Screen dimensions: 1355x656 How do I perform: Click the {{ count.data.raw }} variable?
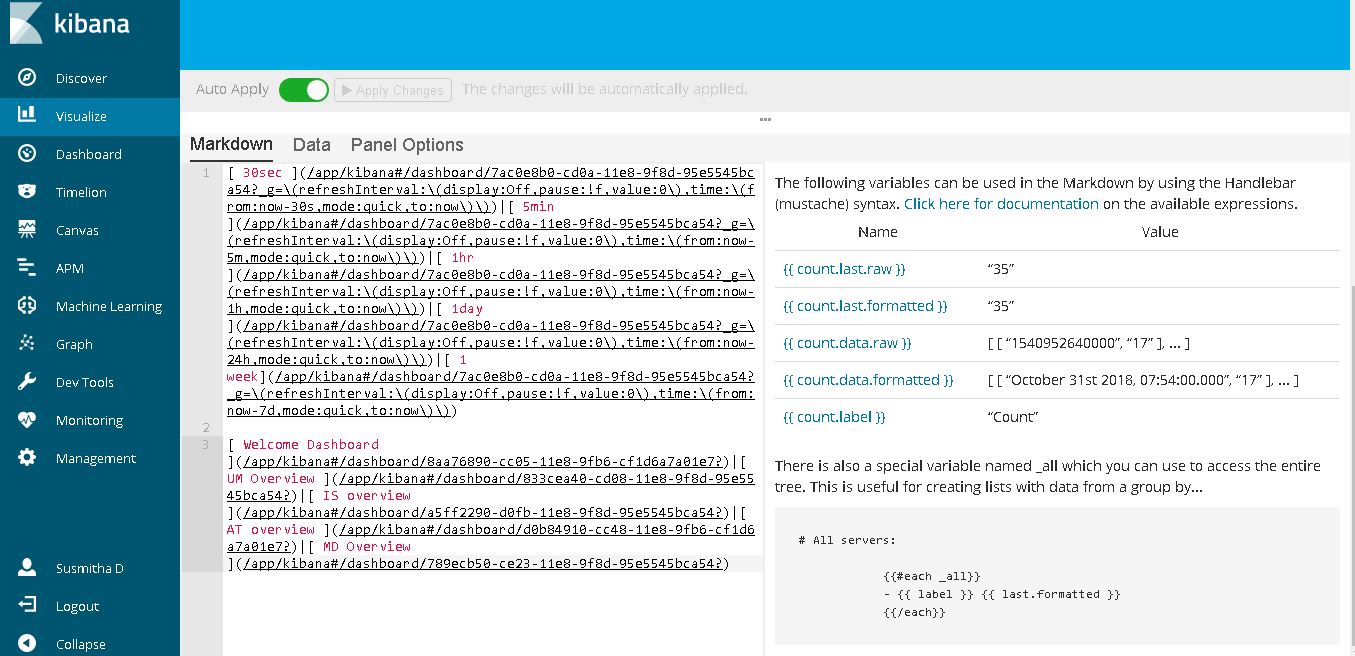847,343
